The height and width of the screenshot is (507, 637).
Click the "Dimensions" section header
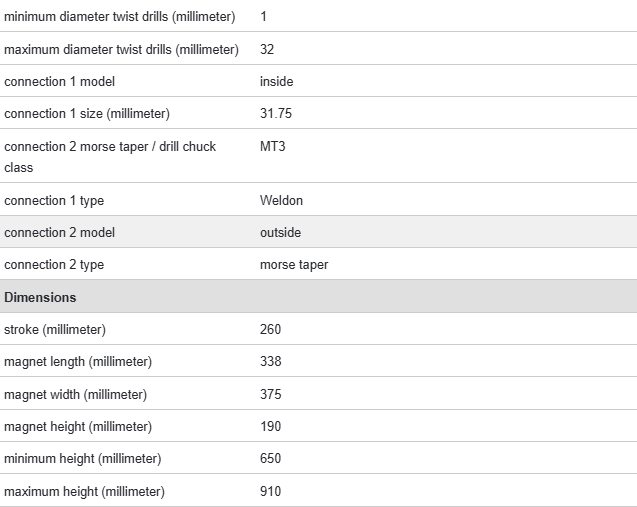coord(40,297)
